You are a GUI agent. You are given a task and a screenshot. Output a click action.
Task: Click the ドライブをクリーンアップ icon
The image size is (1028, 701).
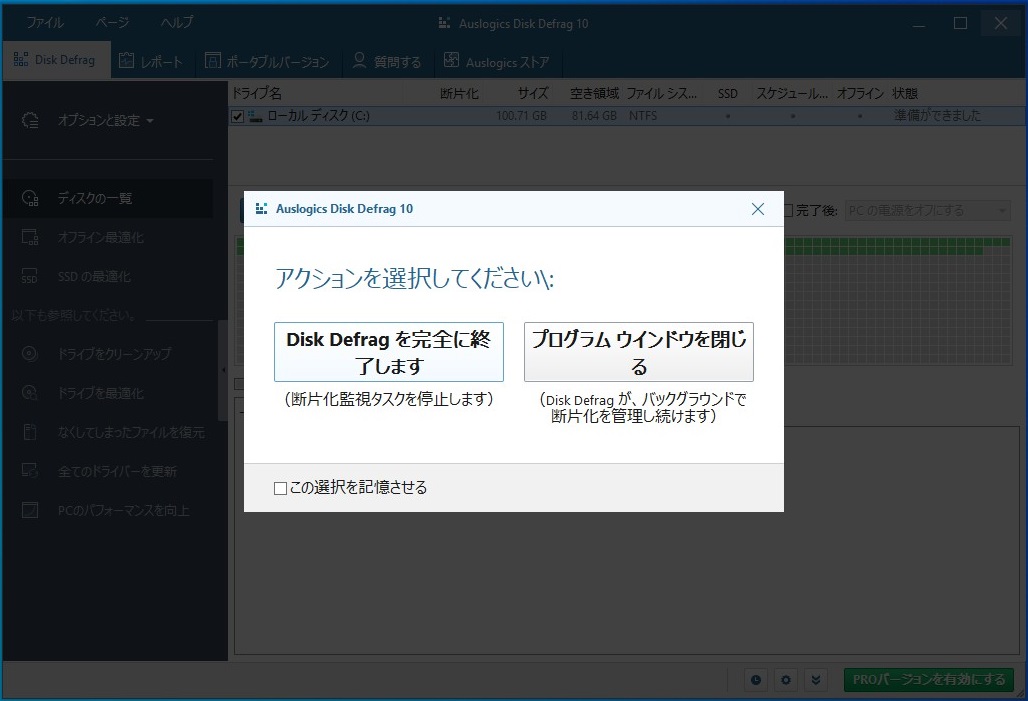(30, 354)
